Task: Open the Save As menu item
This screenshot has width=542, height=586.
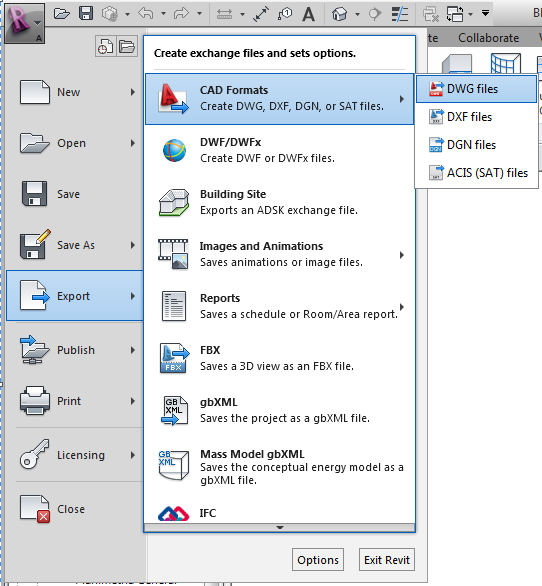Action: pyautogui.click(x=75, y=245)
